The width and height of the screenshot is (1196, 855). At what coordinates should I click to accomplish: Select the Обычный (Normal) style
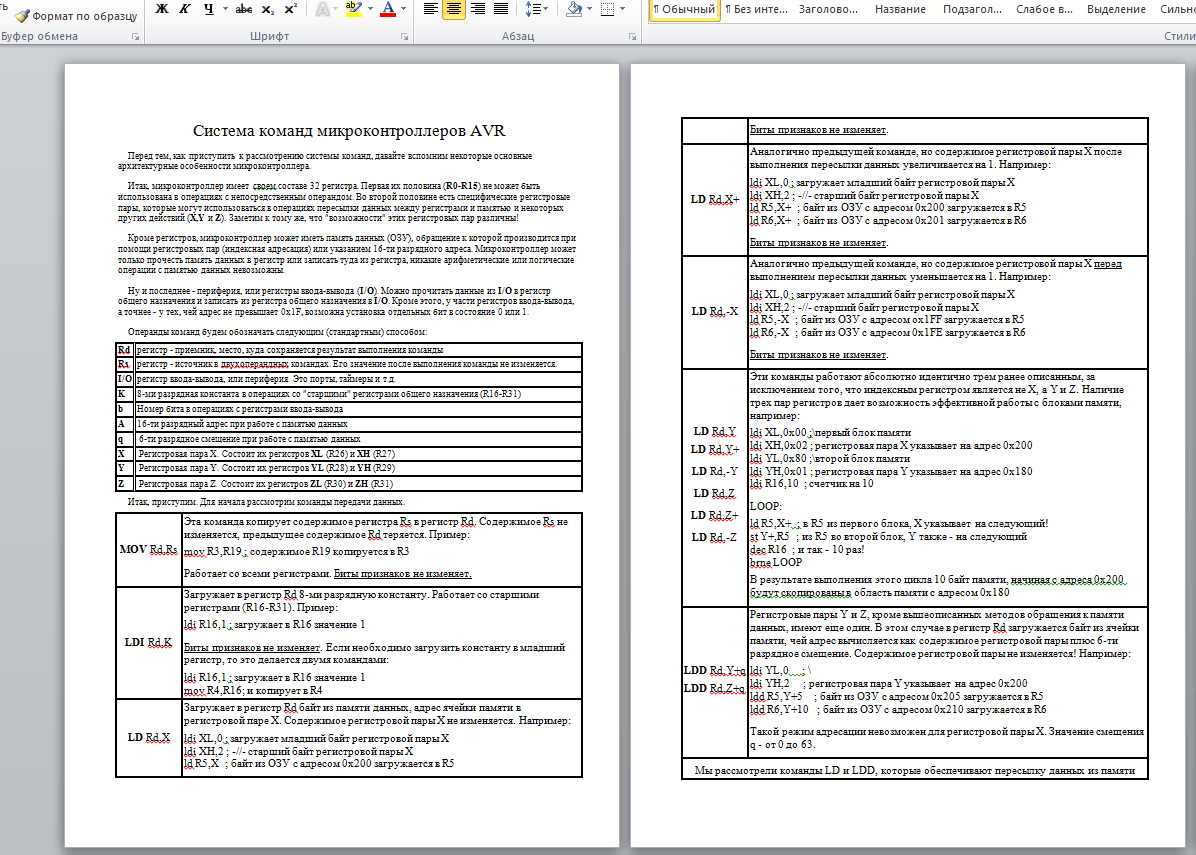(x=684, y=9)
